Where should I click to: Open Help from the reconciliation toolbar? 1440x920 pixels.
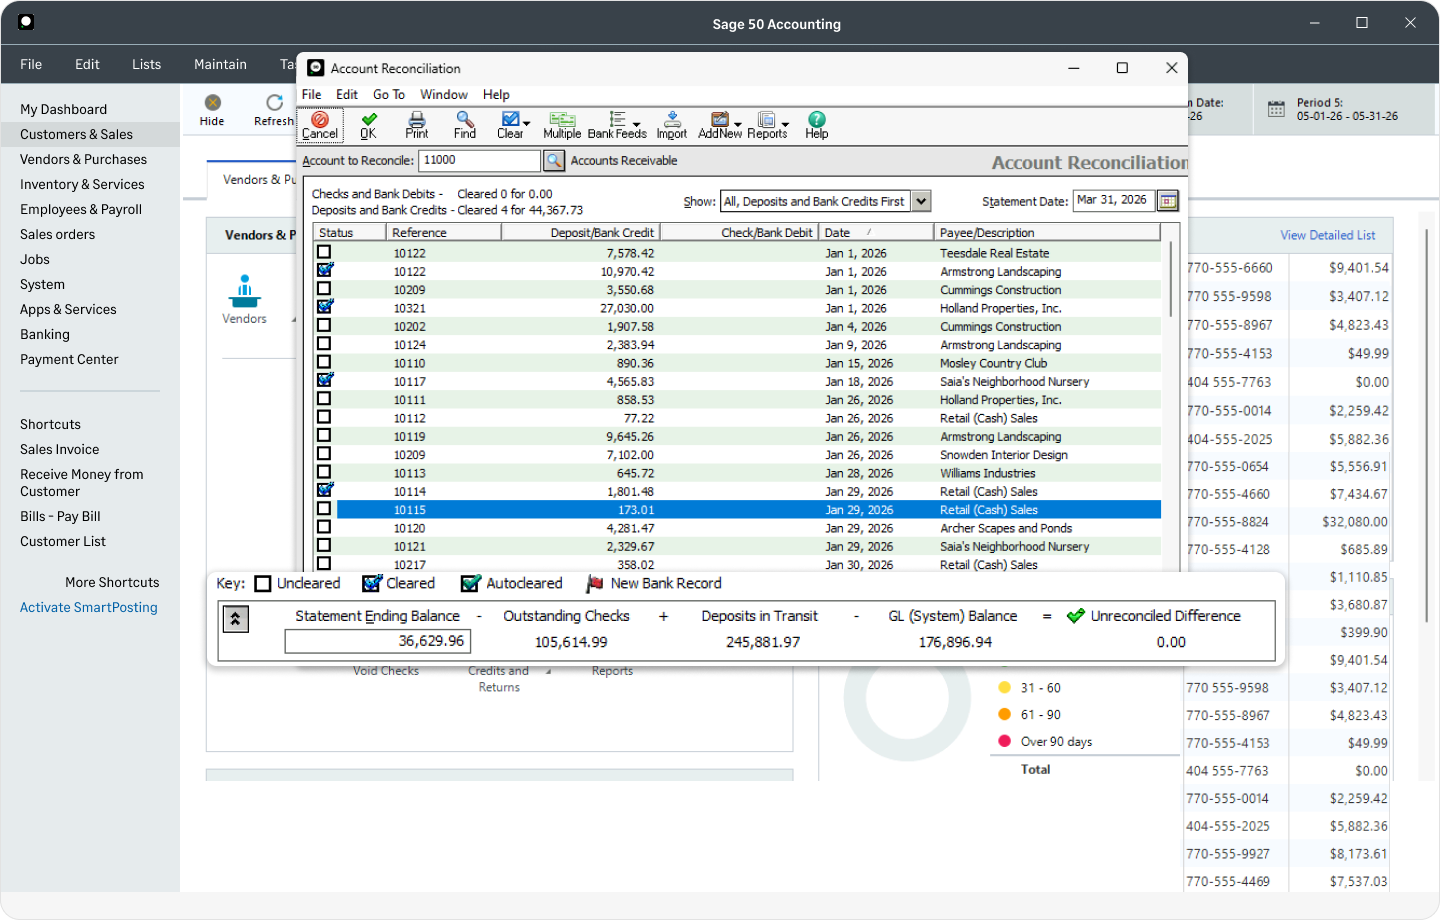[x=817, y=120]
